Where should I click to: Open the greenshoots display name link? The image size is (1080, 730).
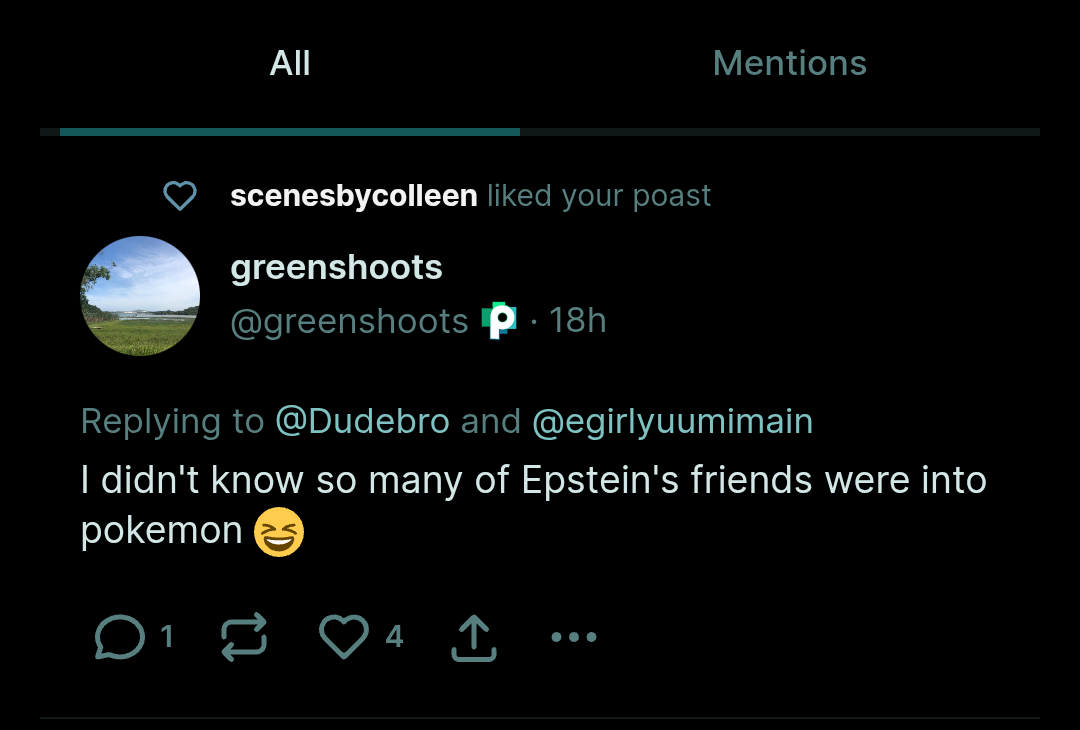336,268
